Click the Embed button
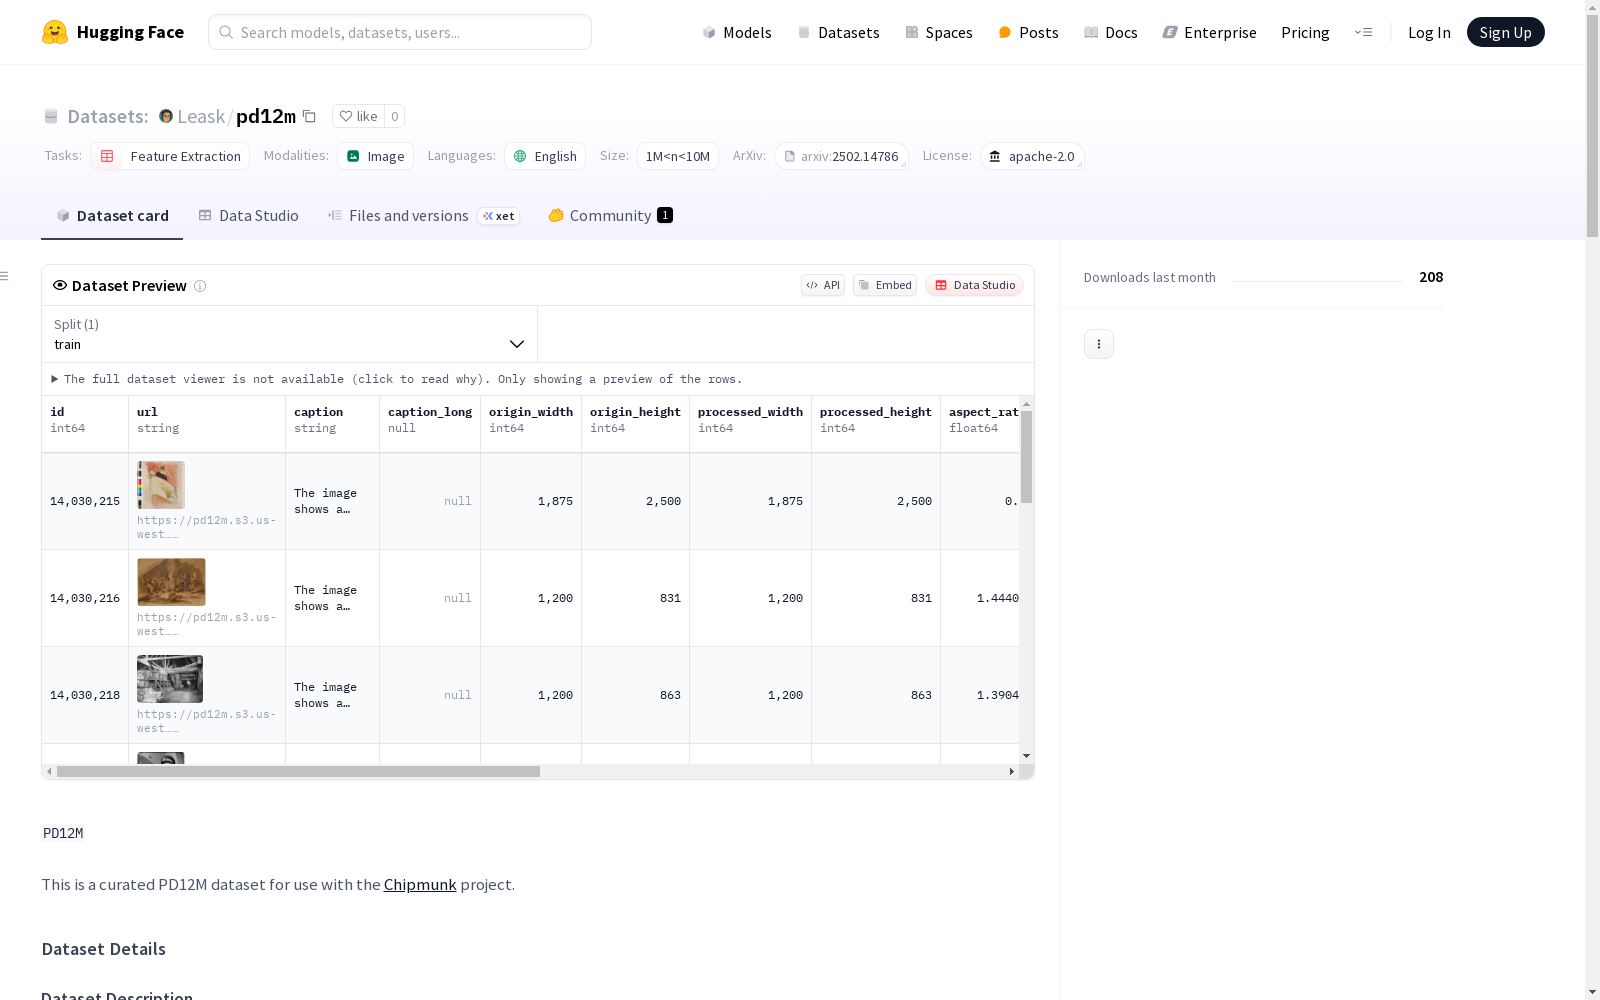The width and height of the screenshot is (1600, 1000). (x=885, y=285)
